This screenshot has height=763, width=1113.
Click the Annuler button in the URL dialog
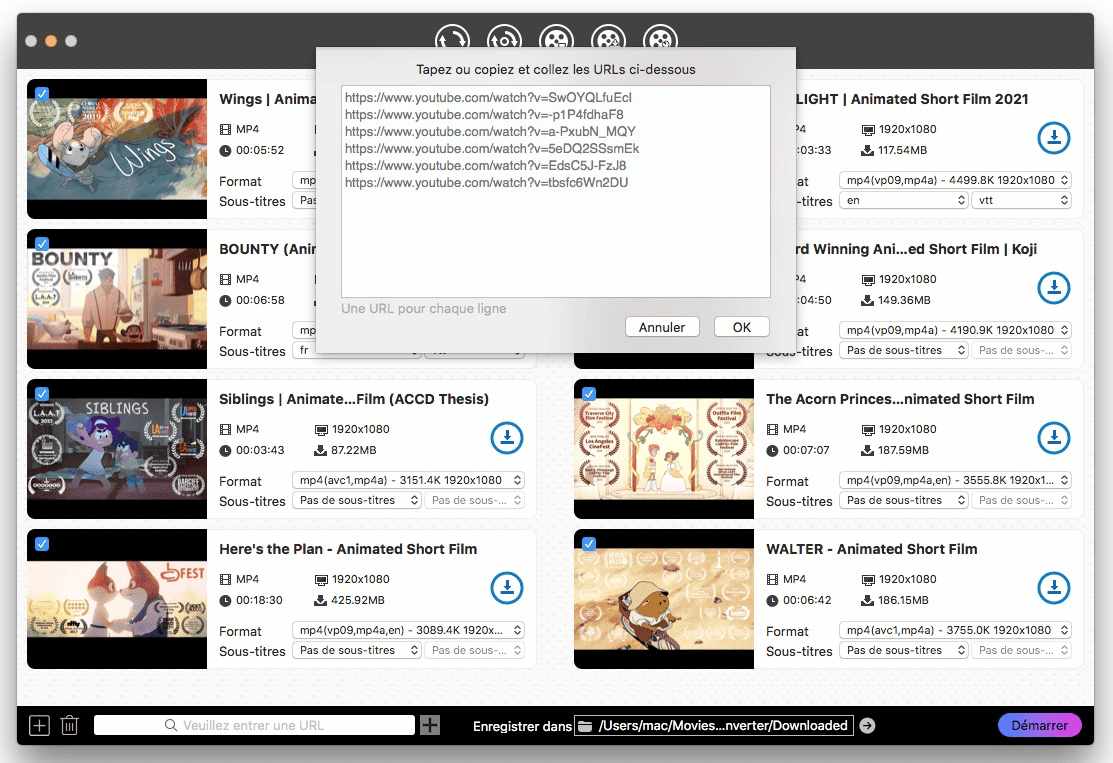click(x=662, y=327)
